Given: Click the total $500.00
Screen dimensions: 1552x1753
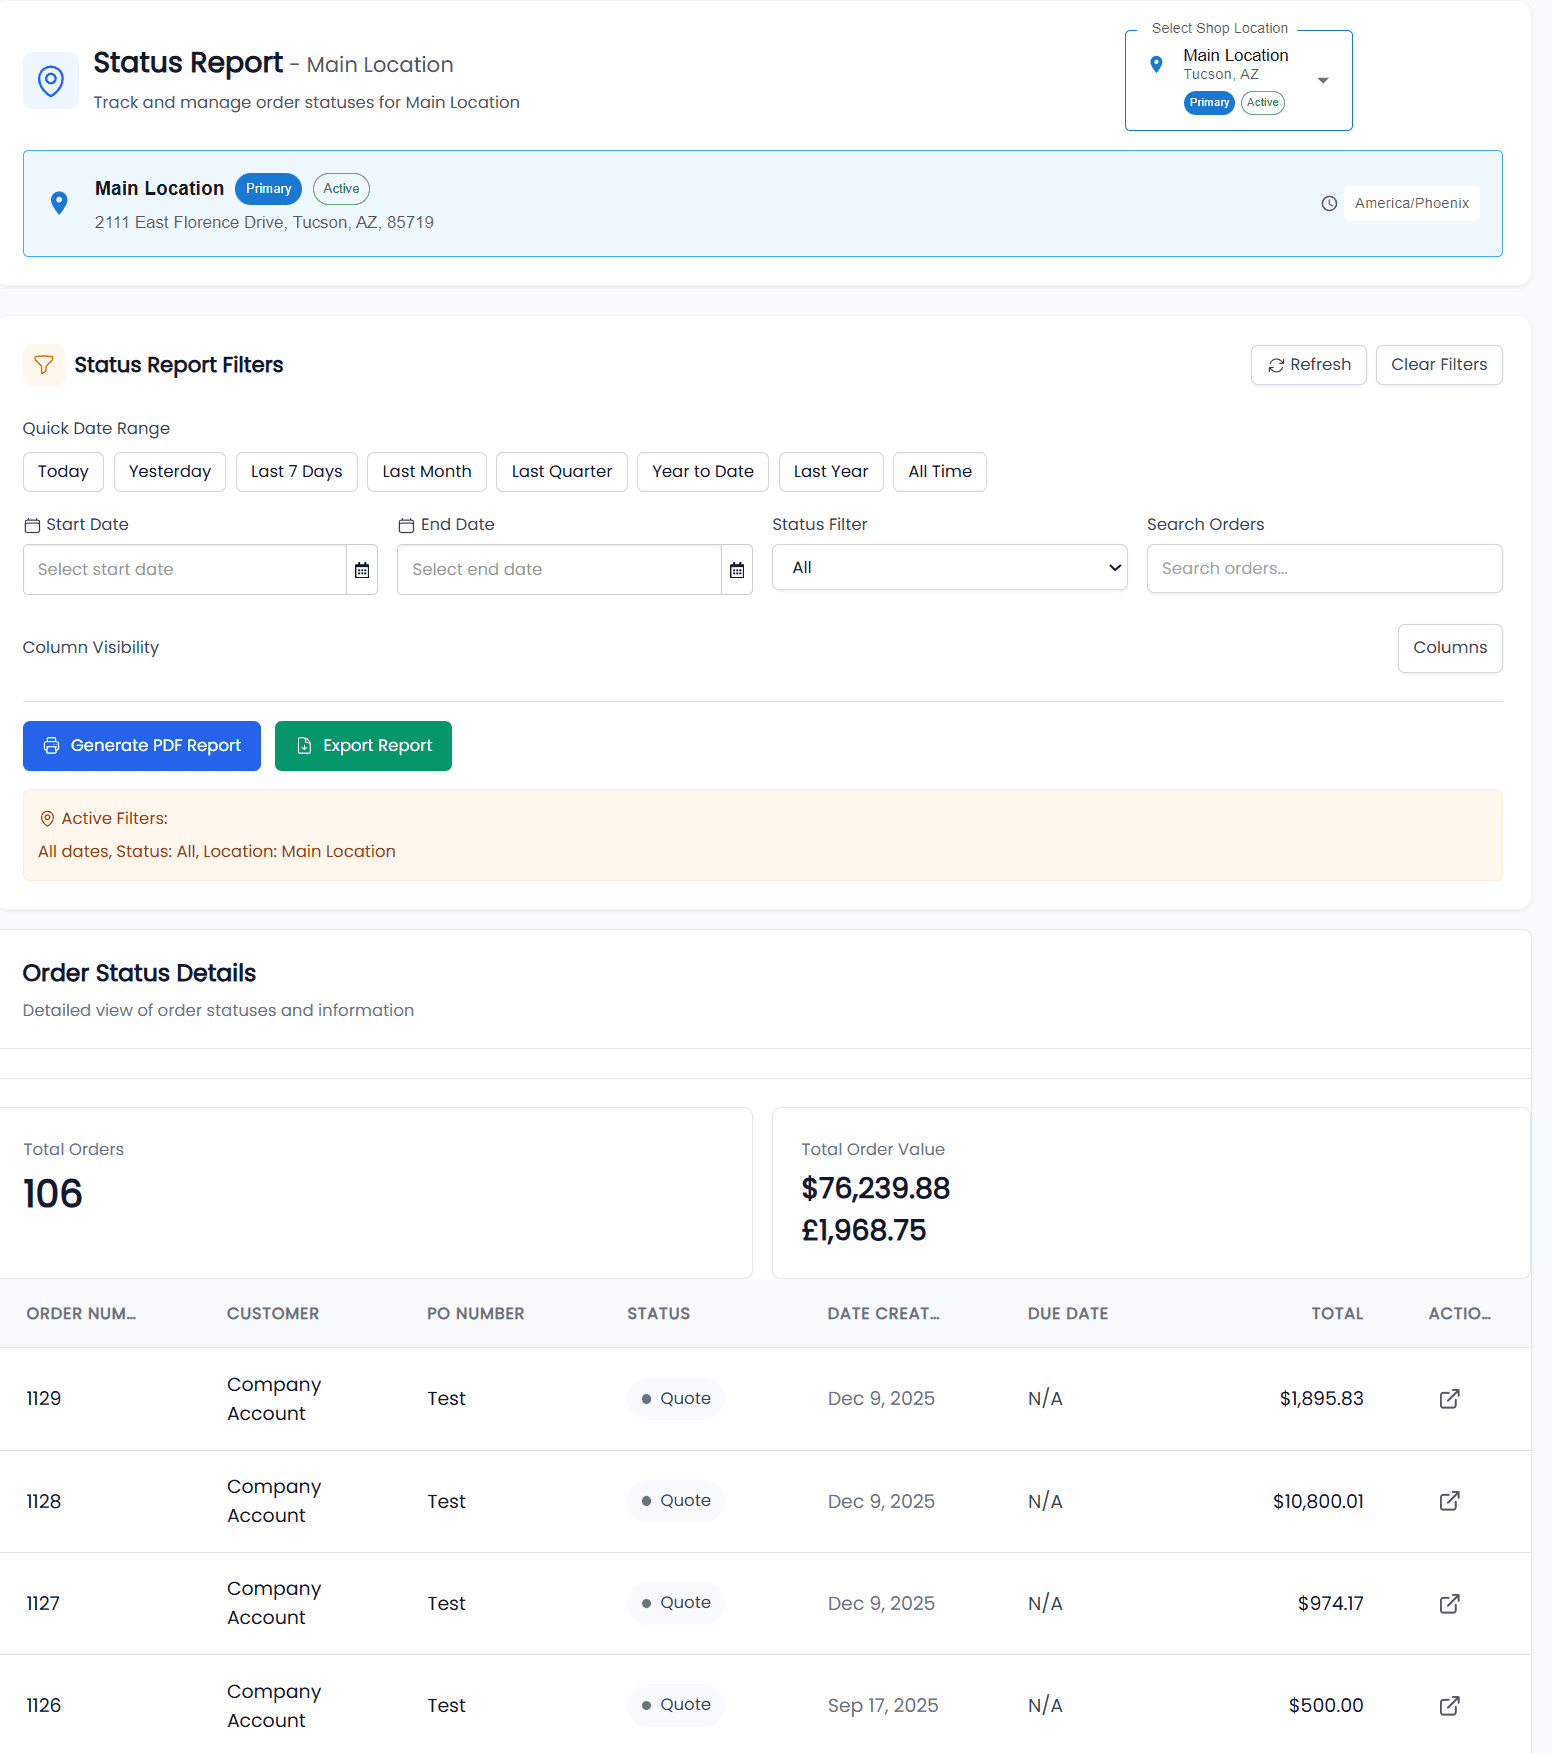Looking at the screenshot, I should pyautogui.click(x=1326, y=1706).
